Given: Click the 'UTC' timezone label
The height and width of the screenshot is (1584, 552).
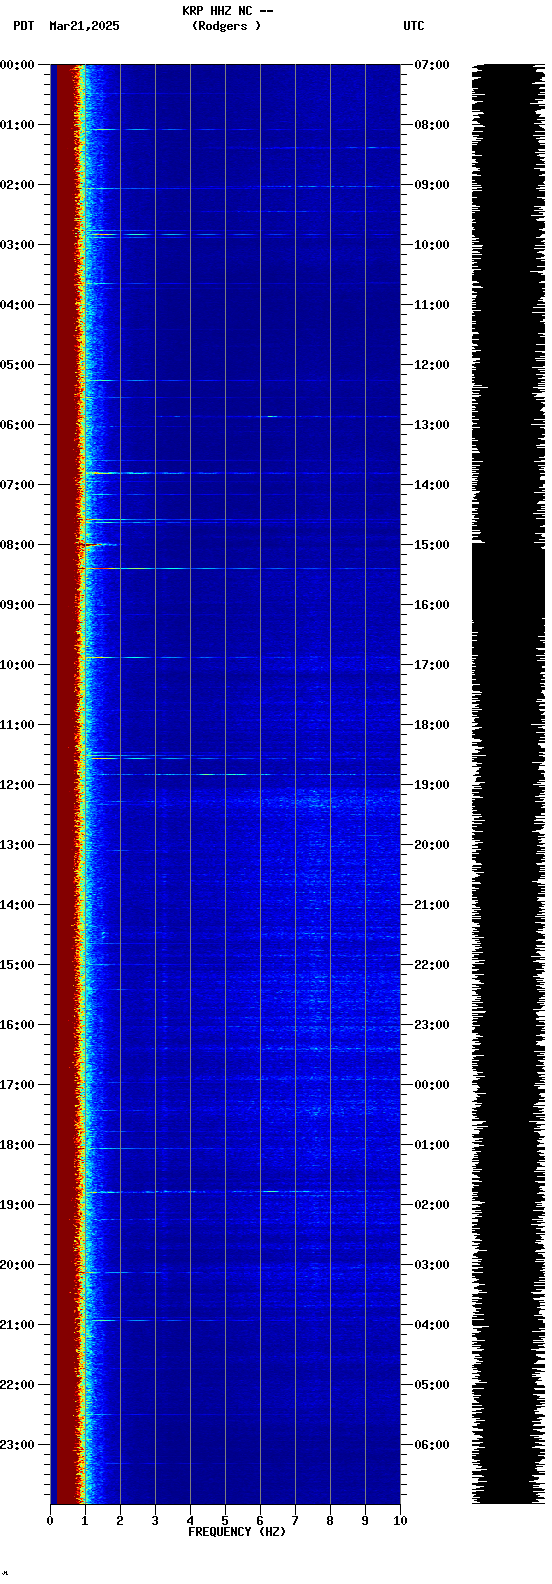Looking at the screenshot, I should point(414,26).
